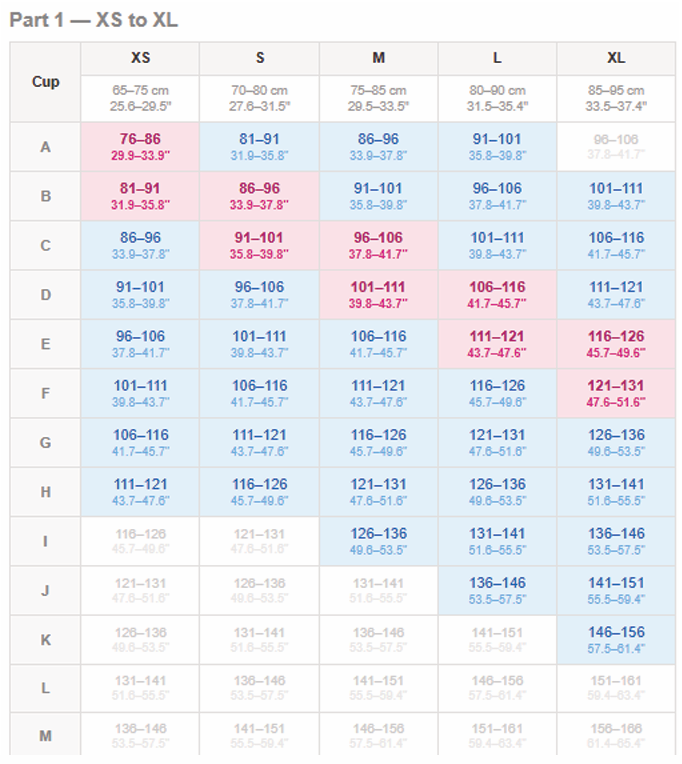Select the 65–75 cm band size cell
Screen dimensions: 682x764
pyautogui.click(x=140, y=98)
